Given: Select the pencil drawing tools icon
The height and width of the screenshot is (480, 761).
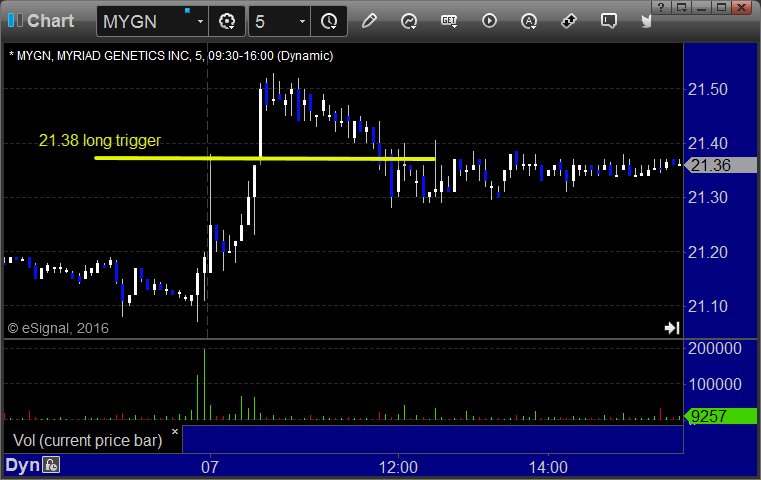Looking at the screenshot, I should click(369, 21).
